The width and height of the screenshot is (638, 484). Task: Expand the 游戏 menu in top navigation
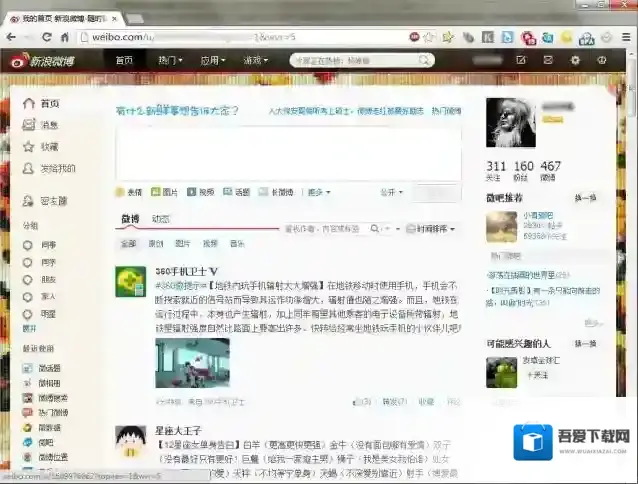click(x=256, y=60)
